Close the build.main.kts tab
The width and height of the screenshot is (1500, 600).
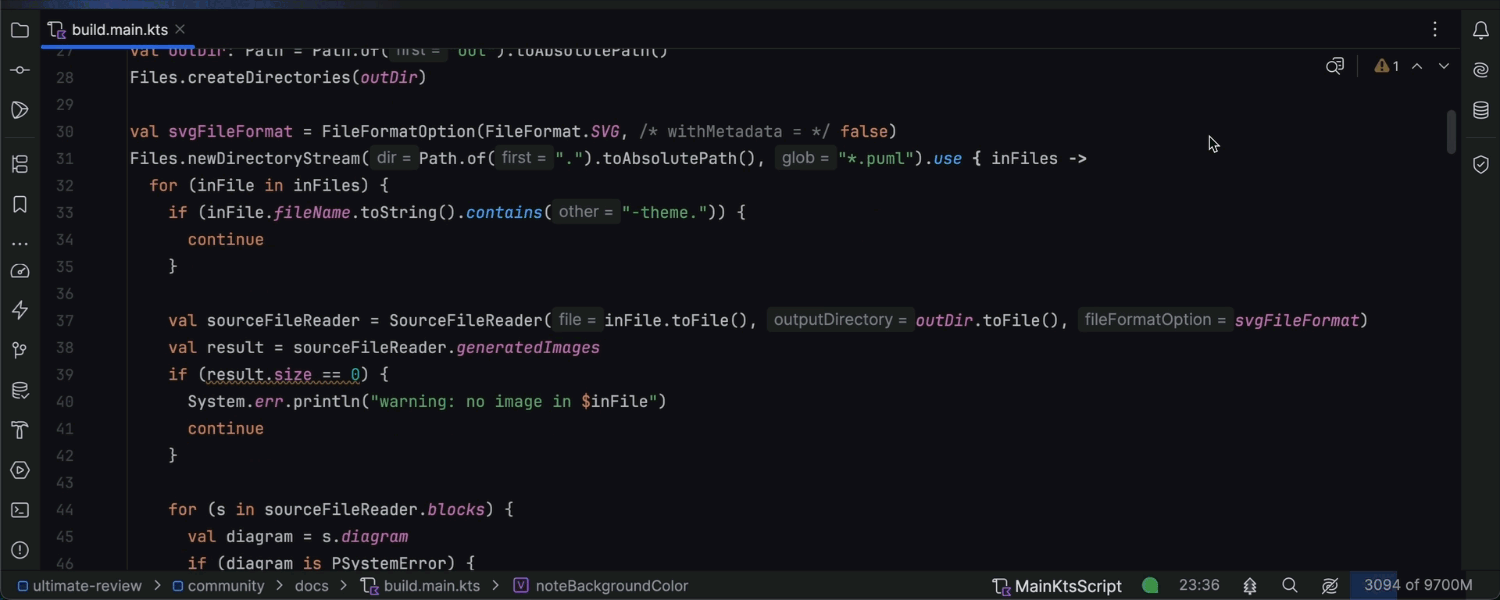click(x=180, y=30)
